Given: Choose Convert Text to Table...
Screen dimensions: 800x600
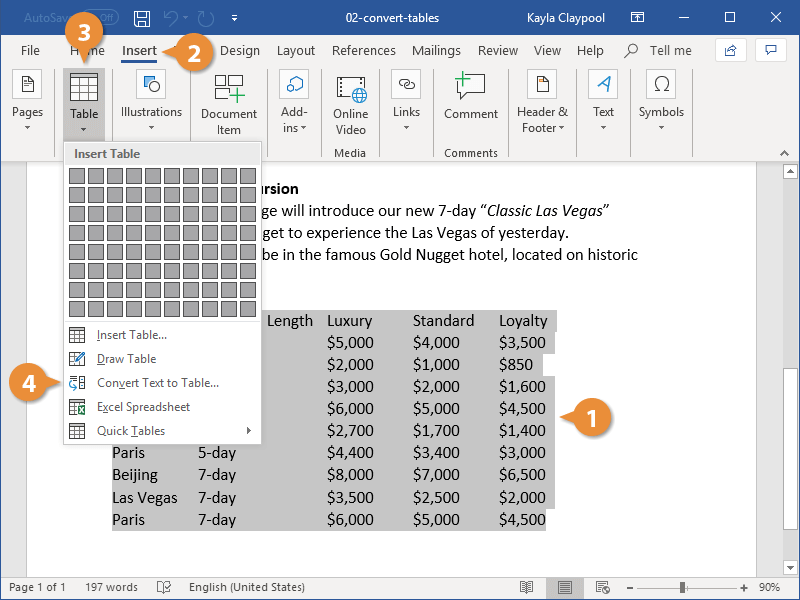Looking at the screenshot, I should click(x=157, y=383).
